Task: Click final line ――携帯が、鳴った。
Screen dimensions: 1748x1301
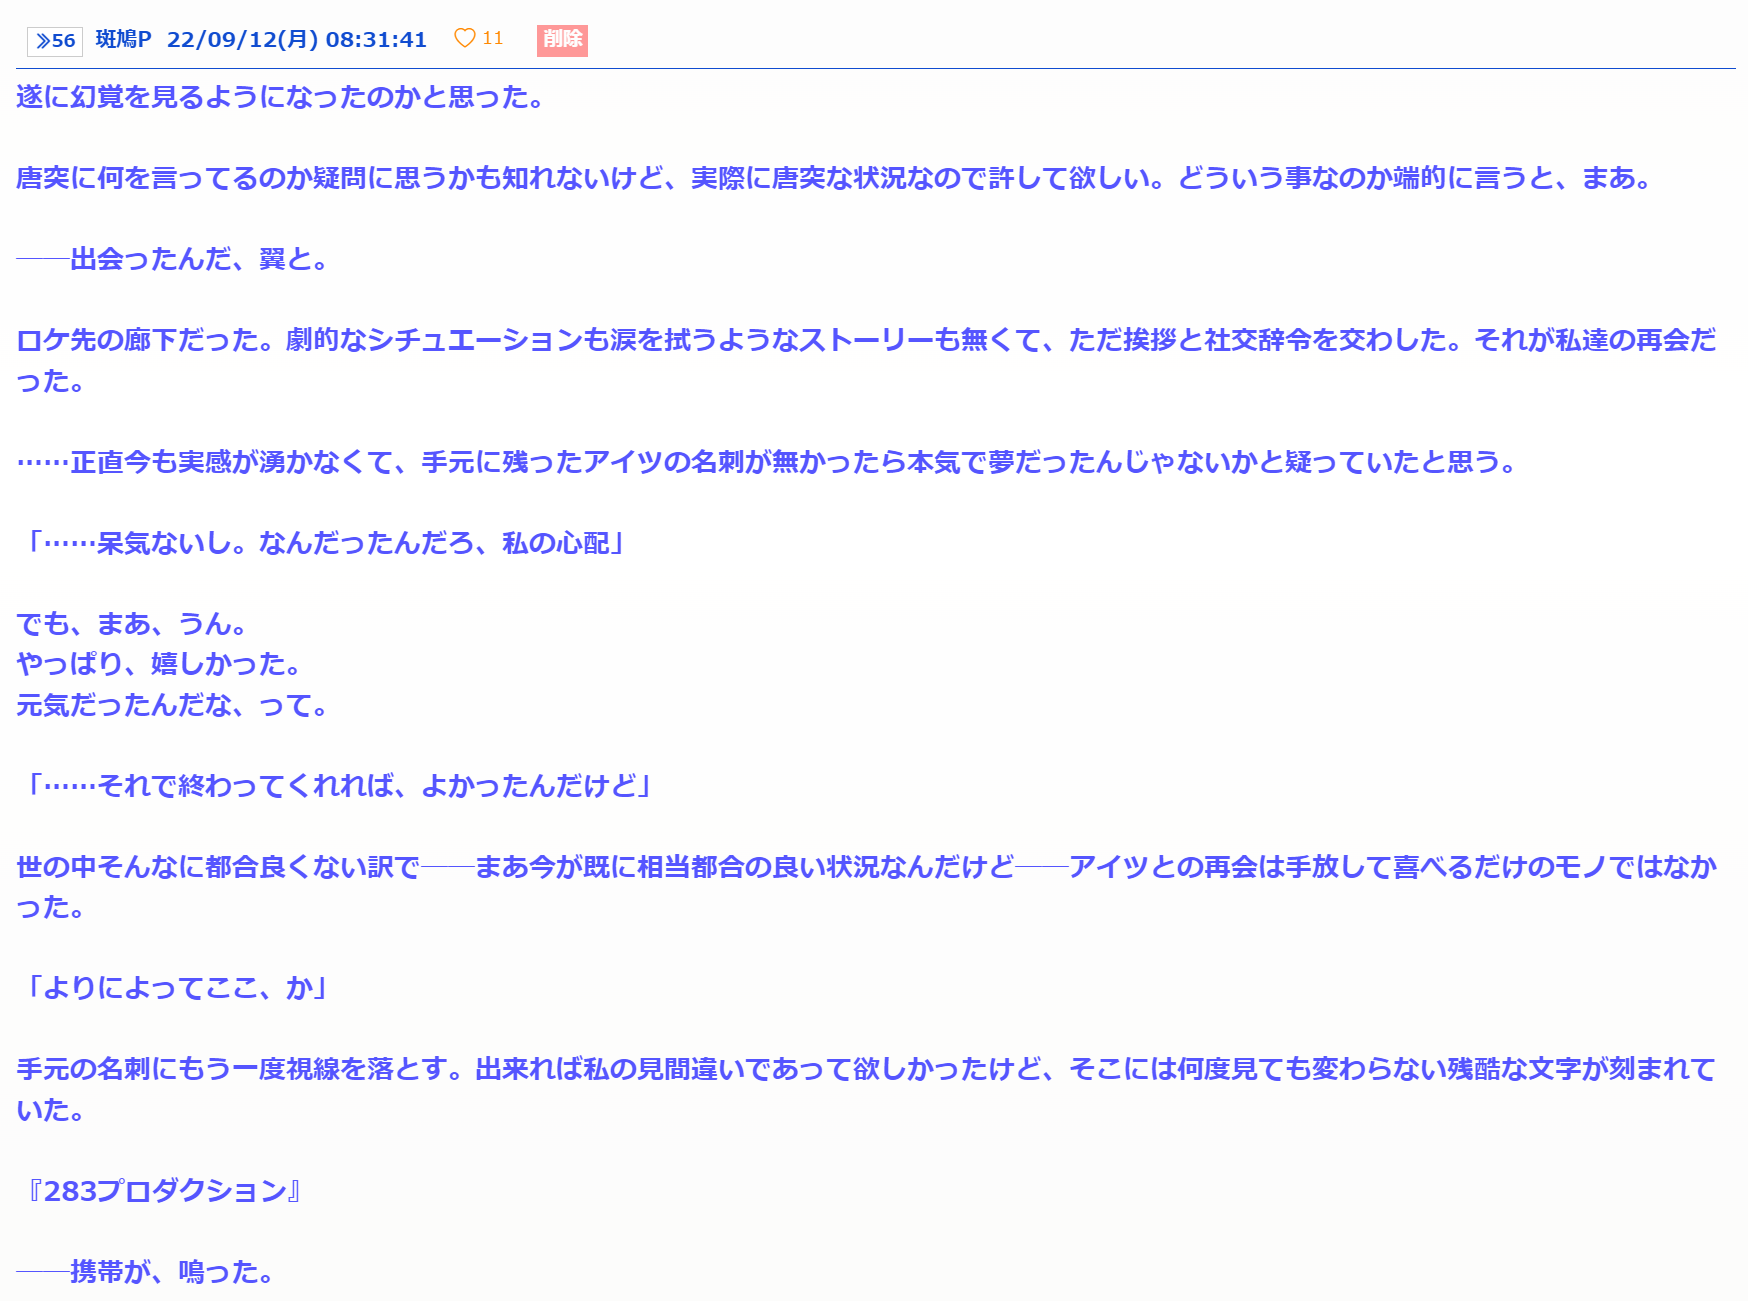Action: coord(146,1272)
